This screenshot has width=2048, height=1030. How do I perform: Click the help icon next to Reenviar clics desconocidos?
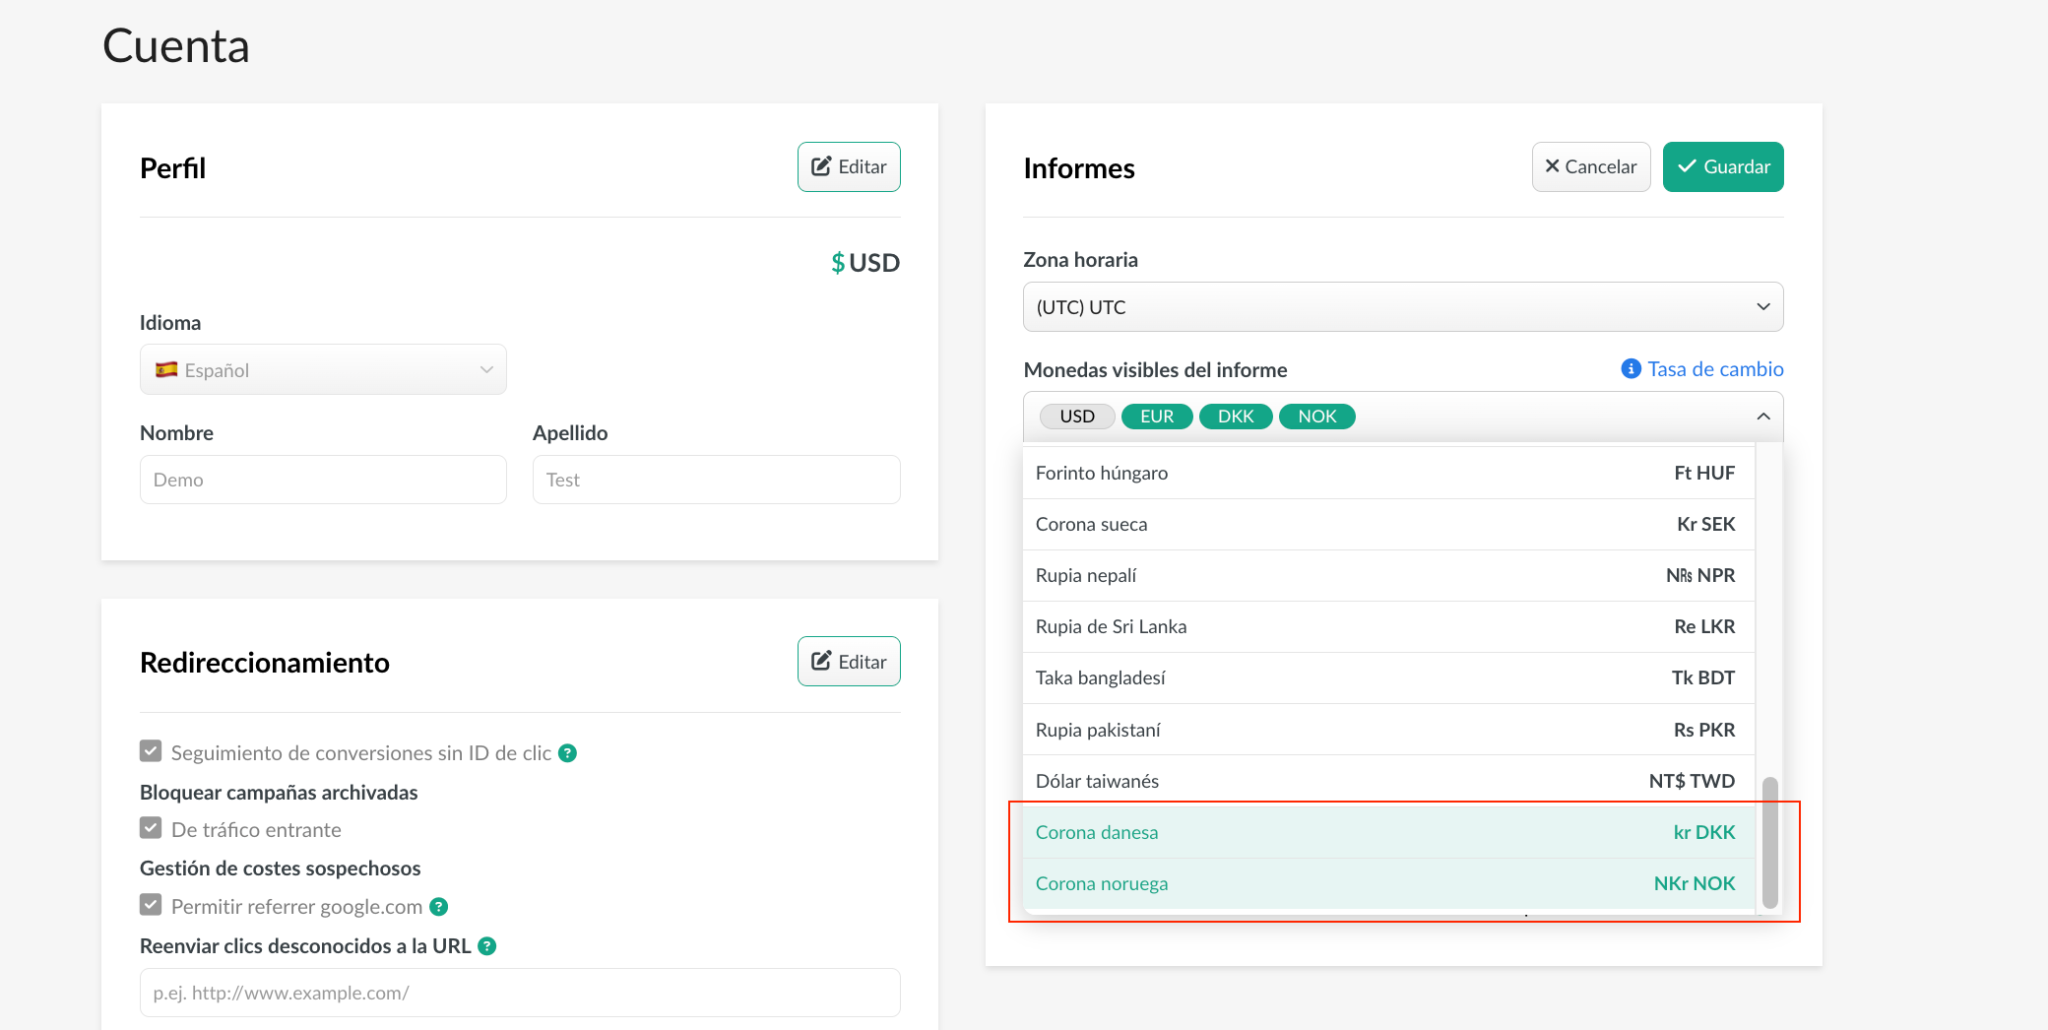pyautogui.click(x=487, y=945)
